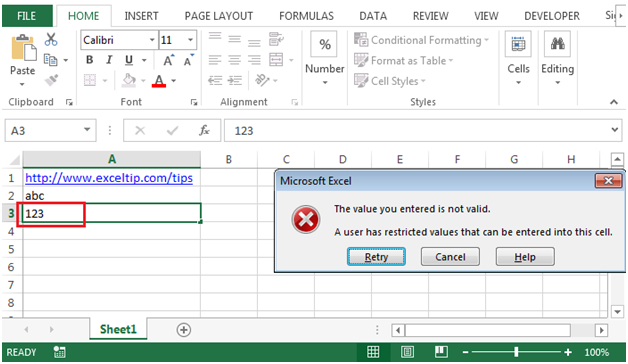Click the Insert Function fx icon
This screenshot has height=364, width=628.
pos(204,130)
